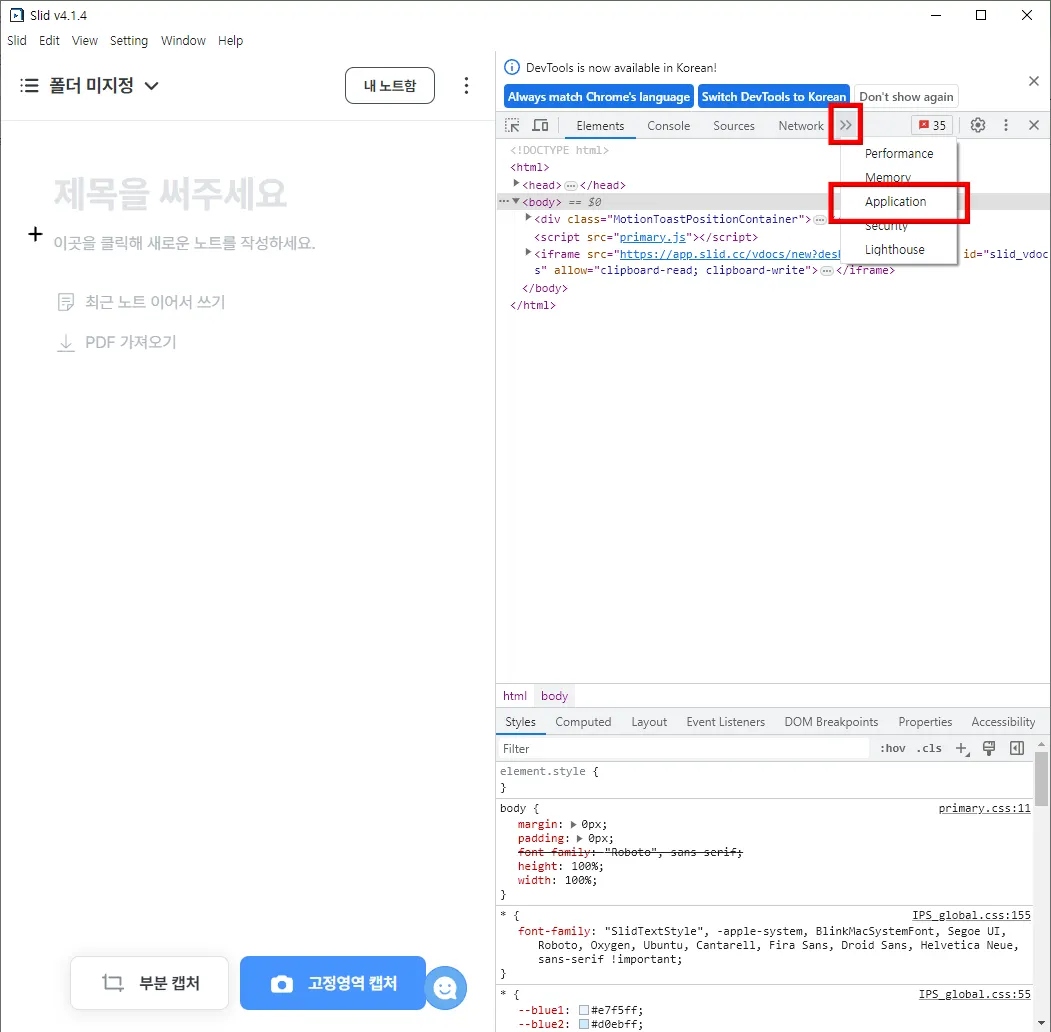This screenshot has height=1032, width=1051.
Task: Click the new style rule plus icon
Action: tap(962, 749)
